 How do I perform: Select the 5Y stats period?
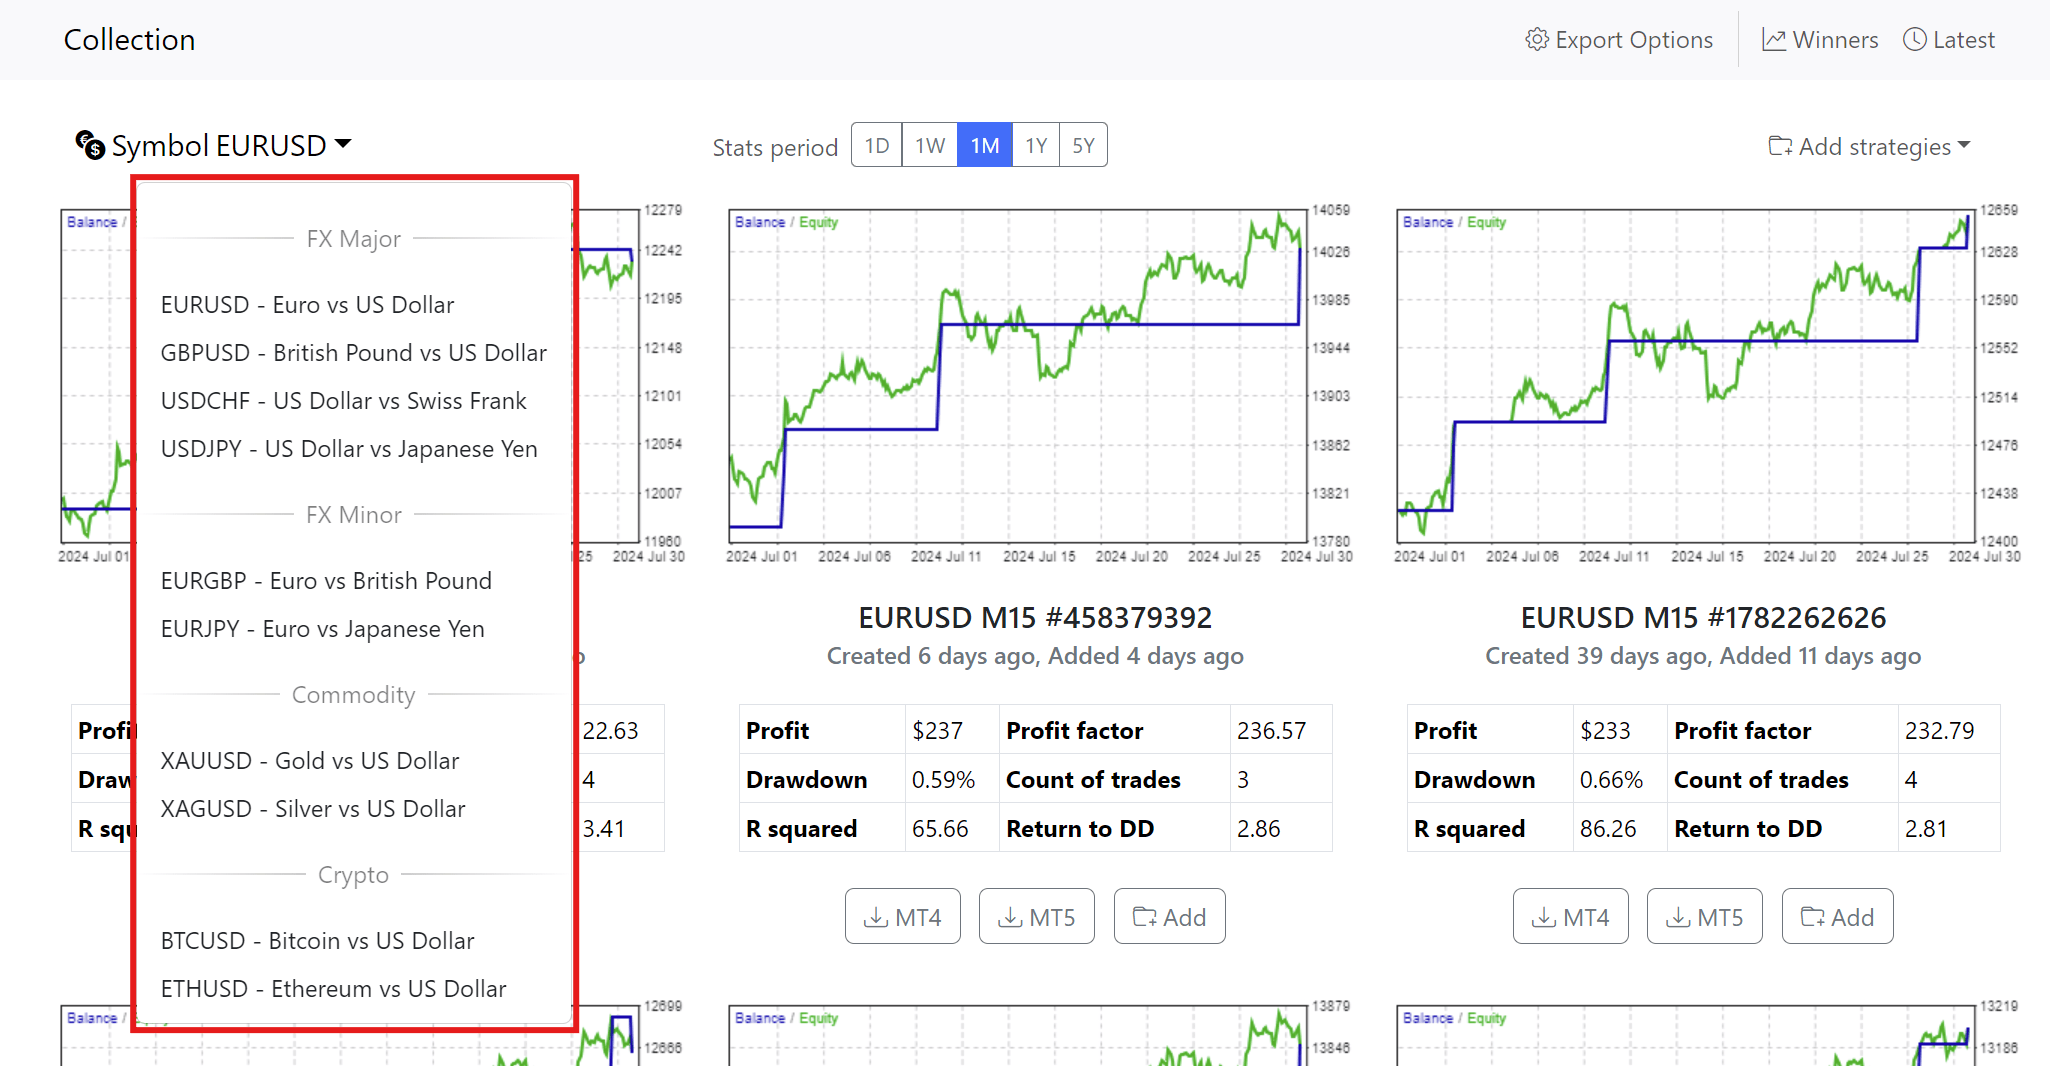pyautogui.click(x=1083, y=144)
